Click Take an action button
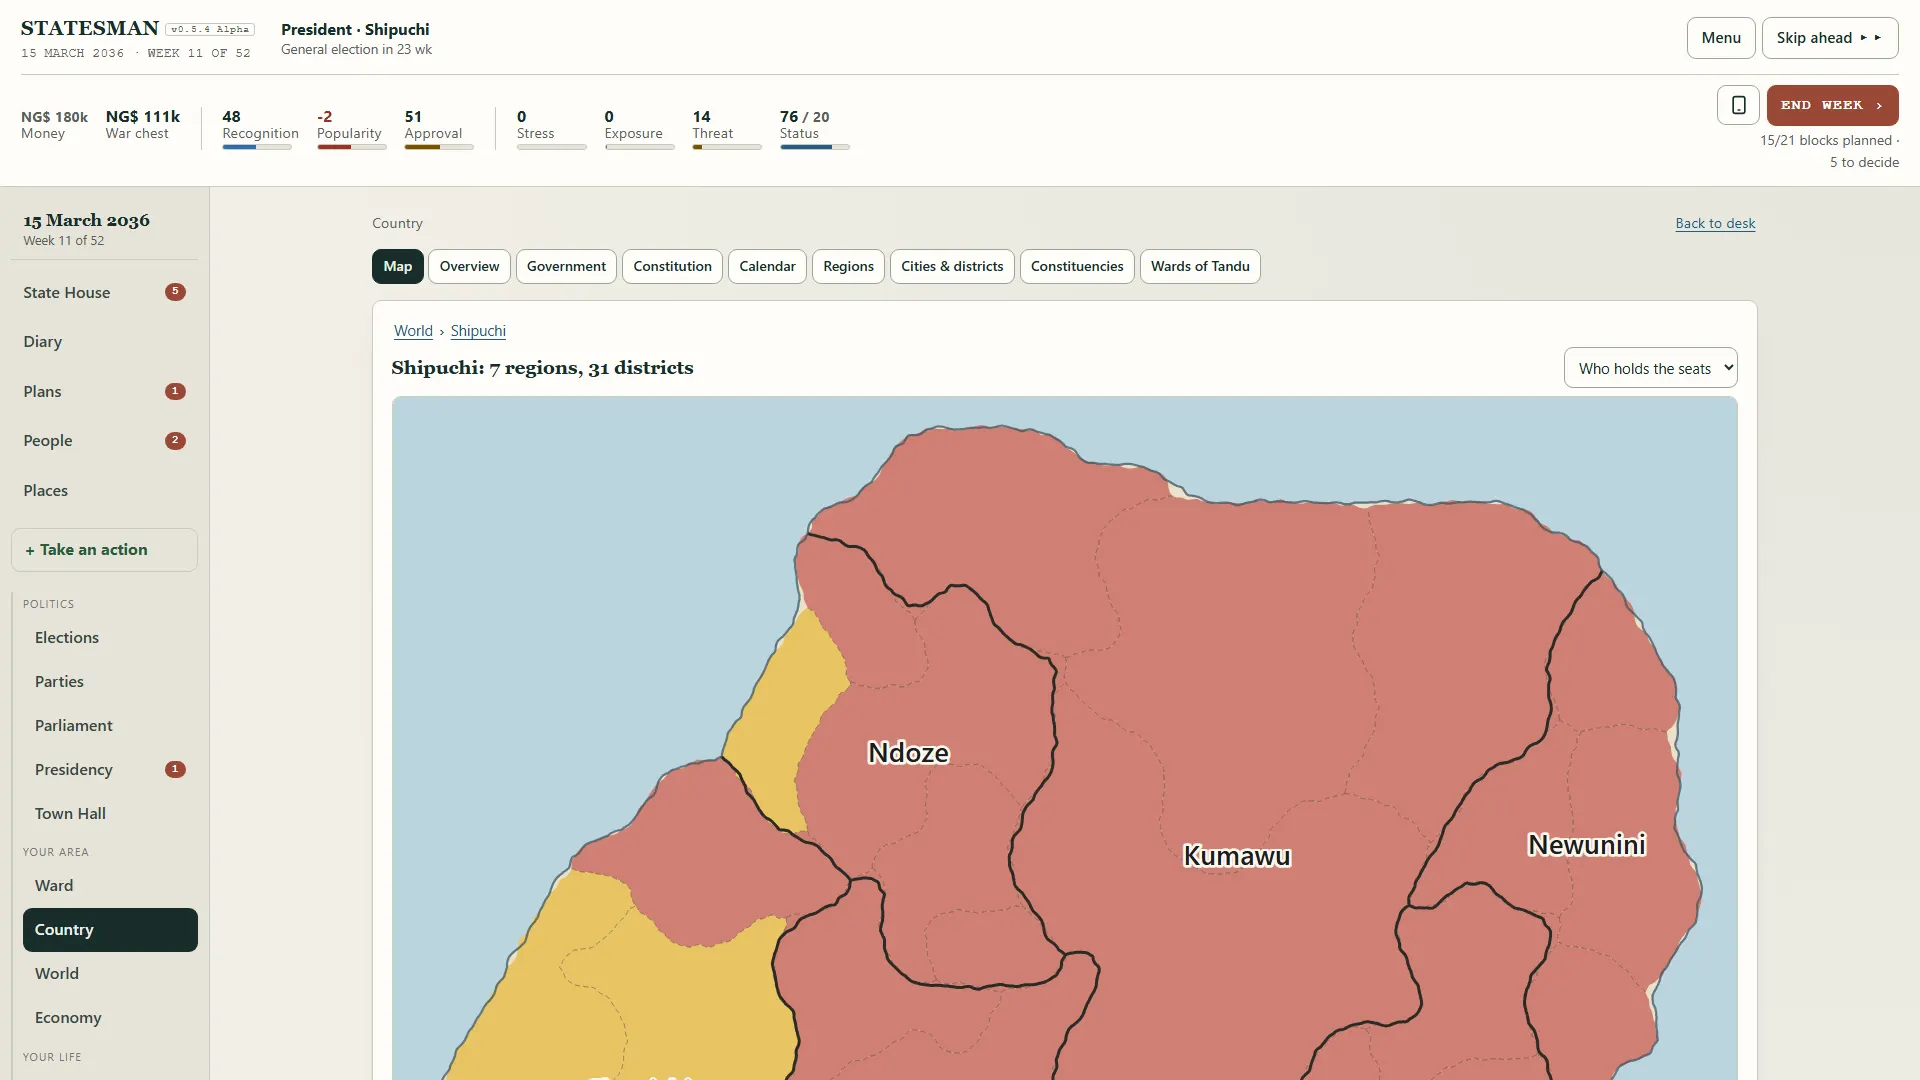Viewport: 1920px width, 1080px height. point(104,550)
